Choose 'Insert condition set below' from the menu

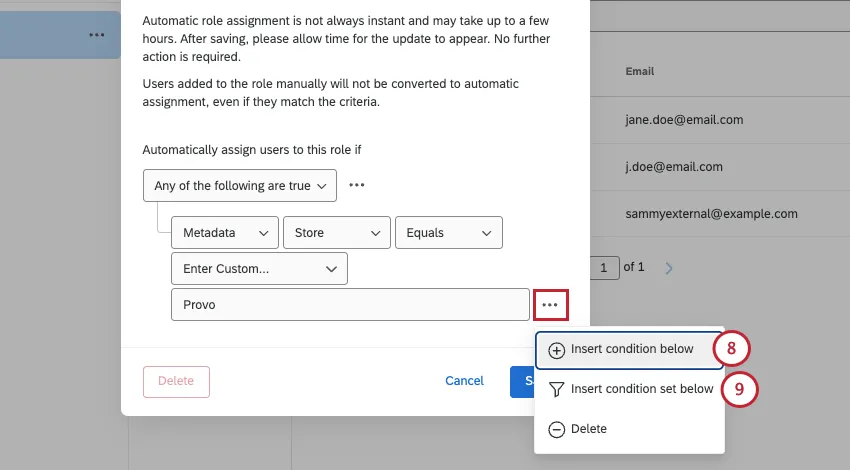tap(629, 389)
